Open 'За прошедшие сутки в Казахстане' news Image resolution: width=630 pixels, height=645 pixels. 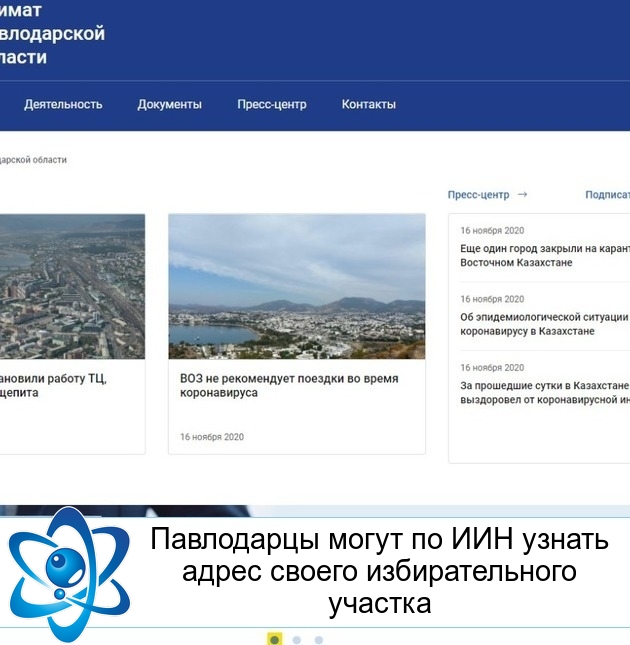coord(544,392)
